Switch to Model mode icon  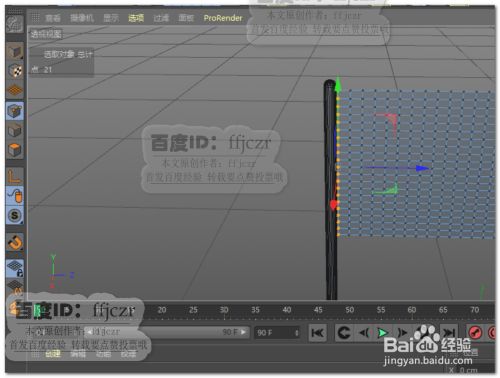pos(14,51)
